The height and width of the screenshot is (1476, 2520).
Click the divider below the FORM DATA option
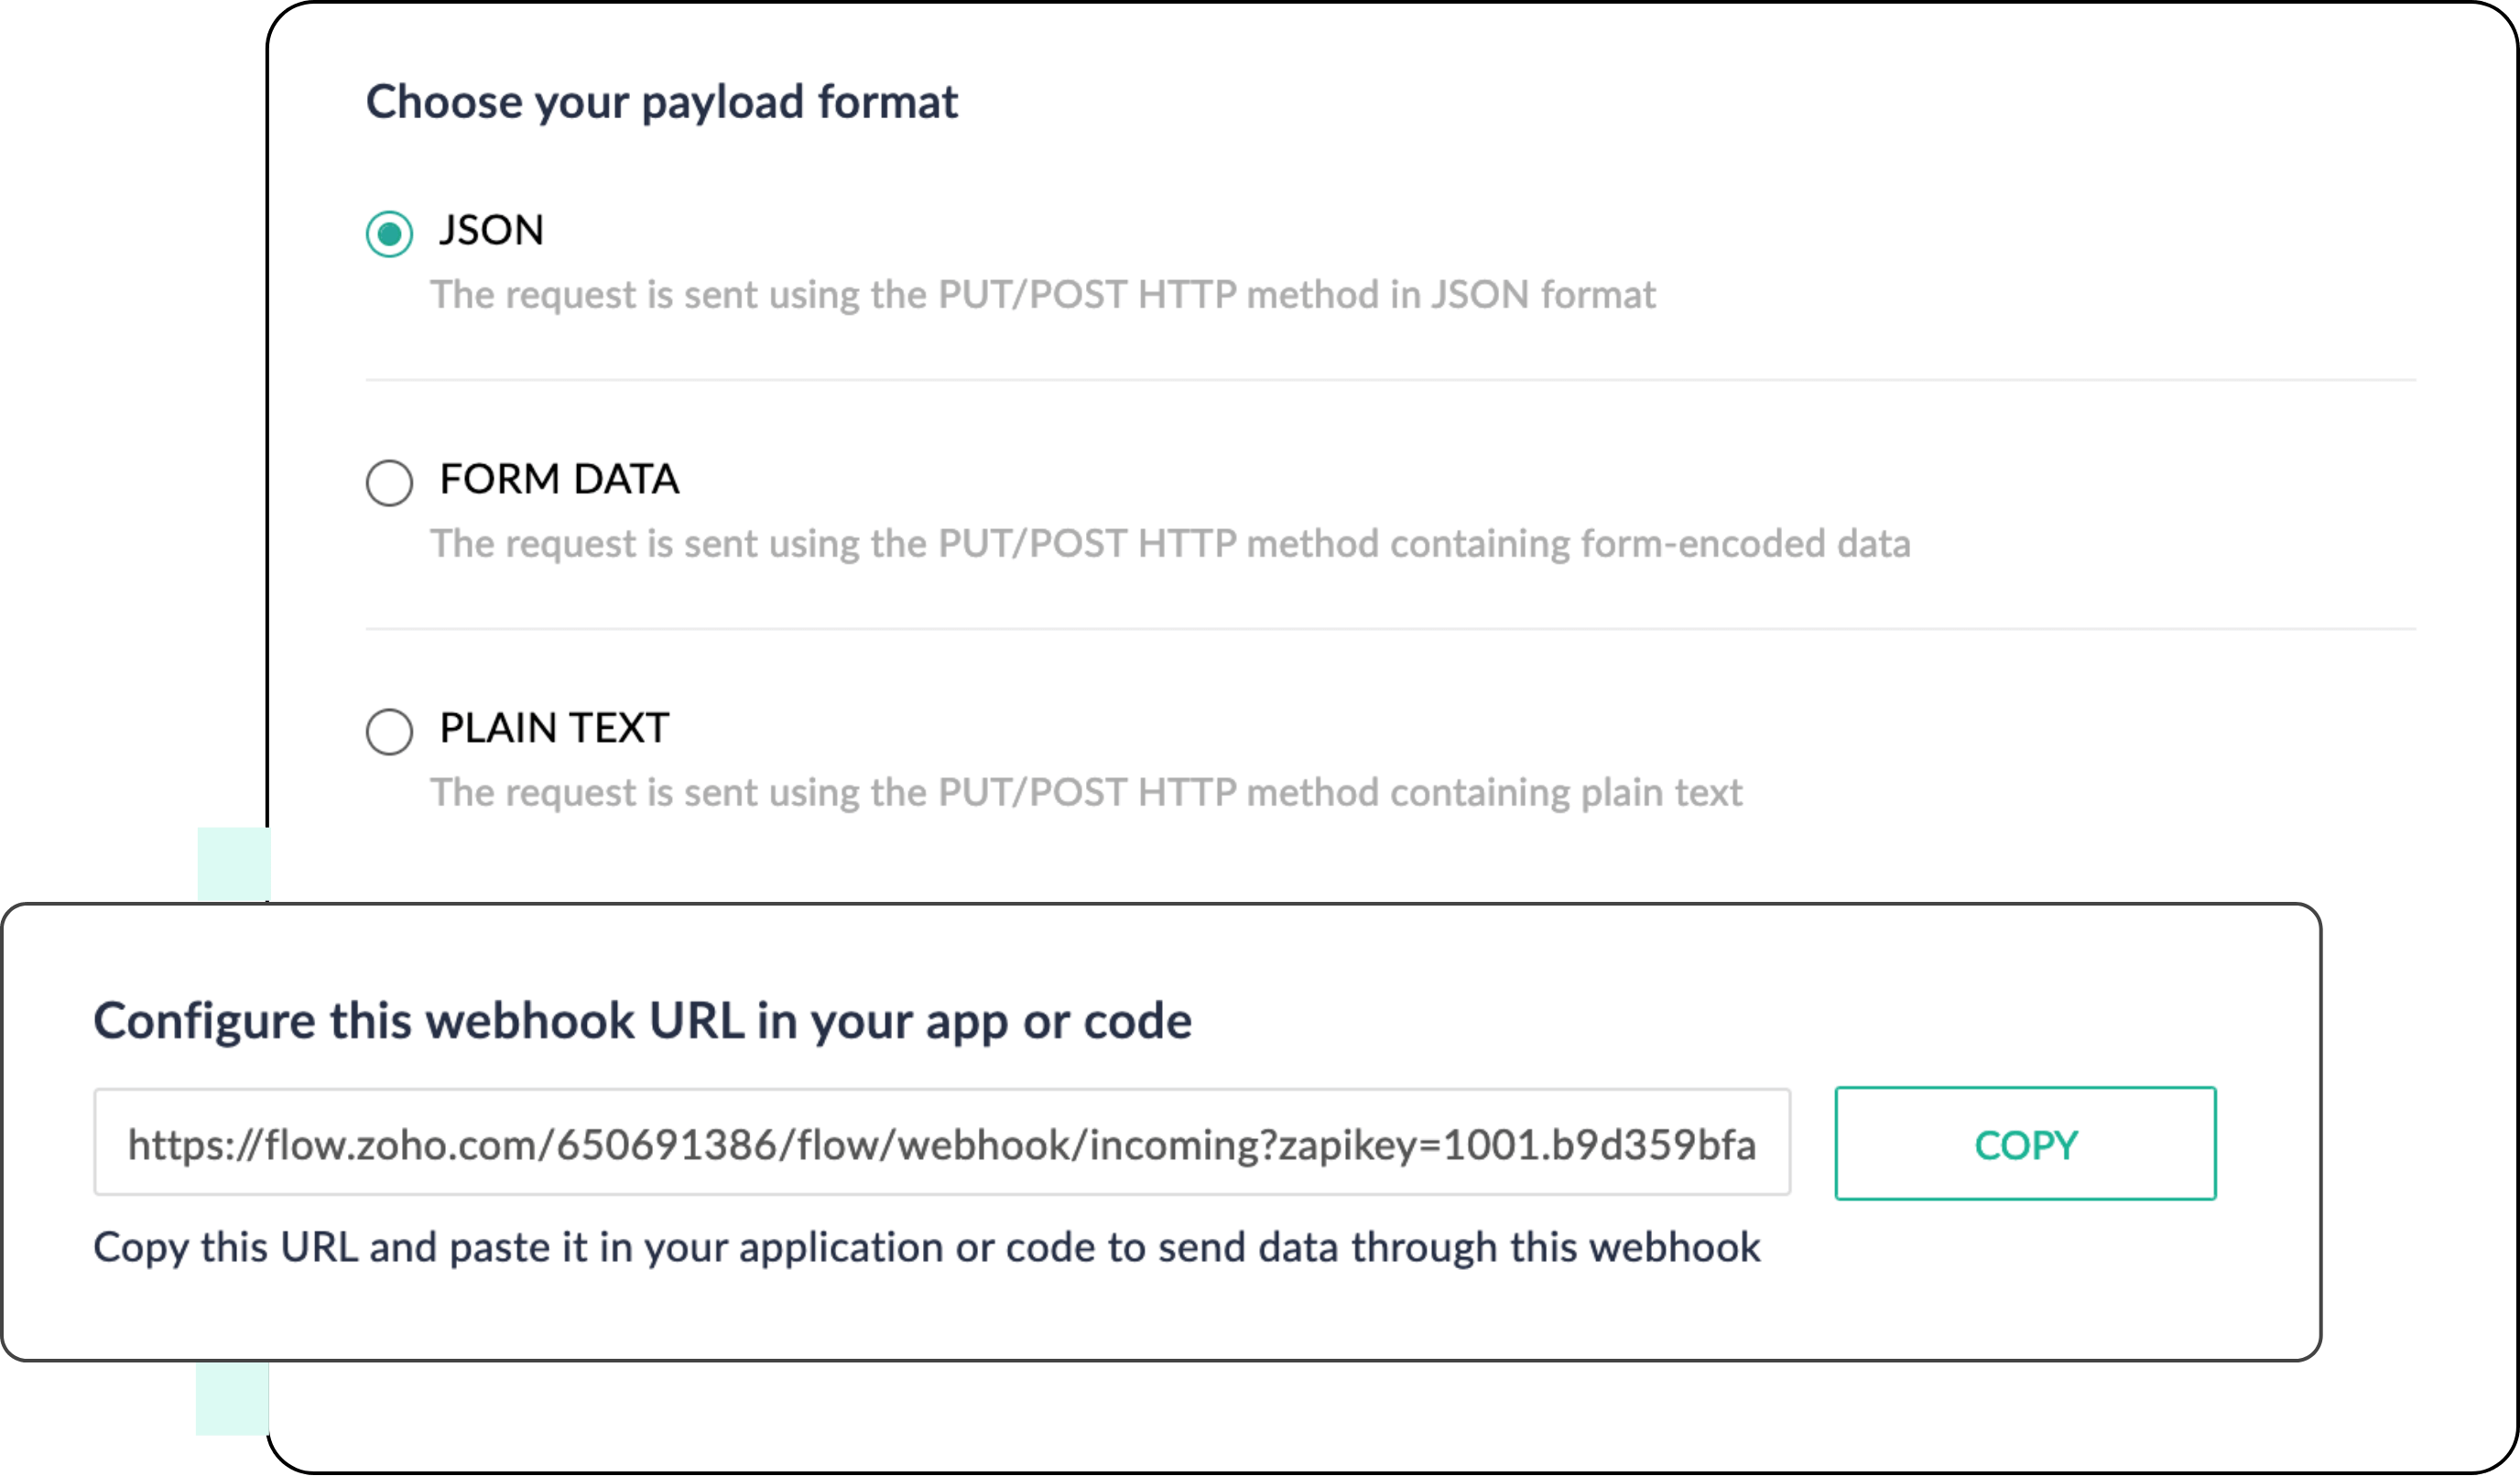tap(1390, 629)
